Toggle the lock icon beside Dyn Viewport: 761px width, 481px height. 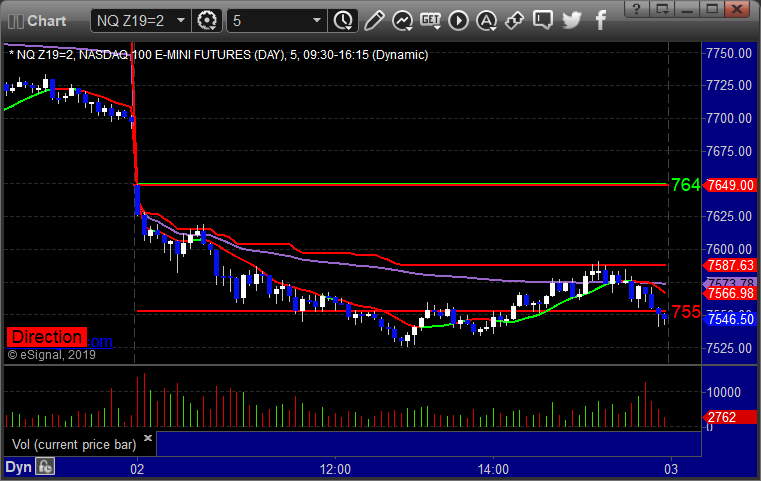(x=45, y=467)
